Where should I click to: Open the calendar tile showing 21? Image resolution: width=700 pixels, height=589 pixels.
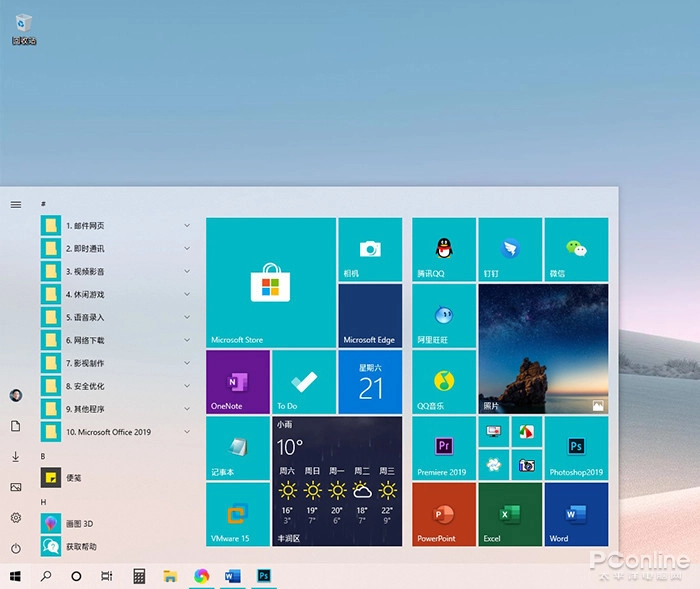click(x=370, y=382)
